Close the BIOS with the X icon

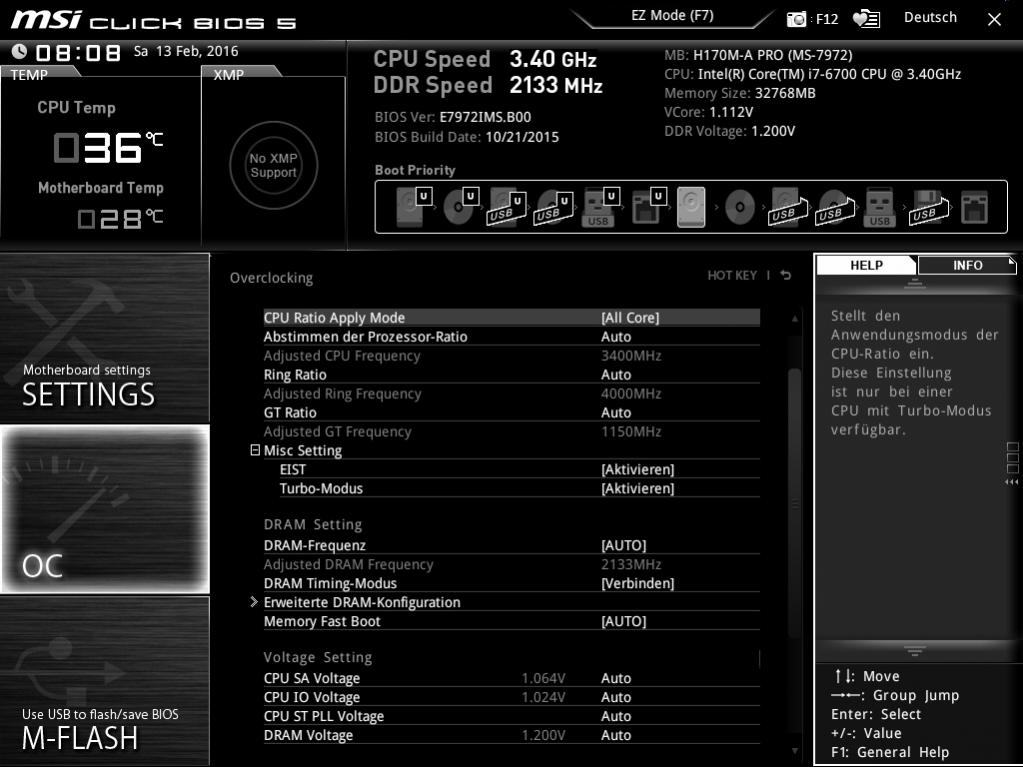(994, 20)
